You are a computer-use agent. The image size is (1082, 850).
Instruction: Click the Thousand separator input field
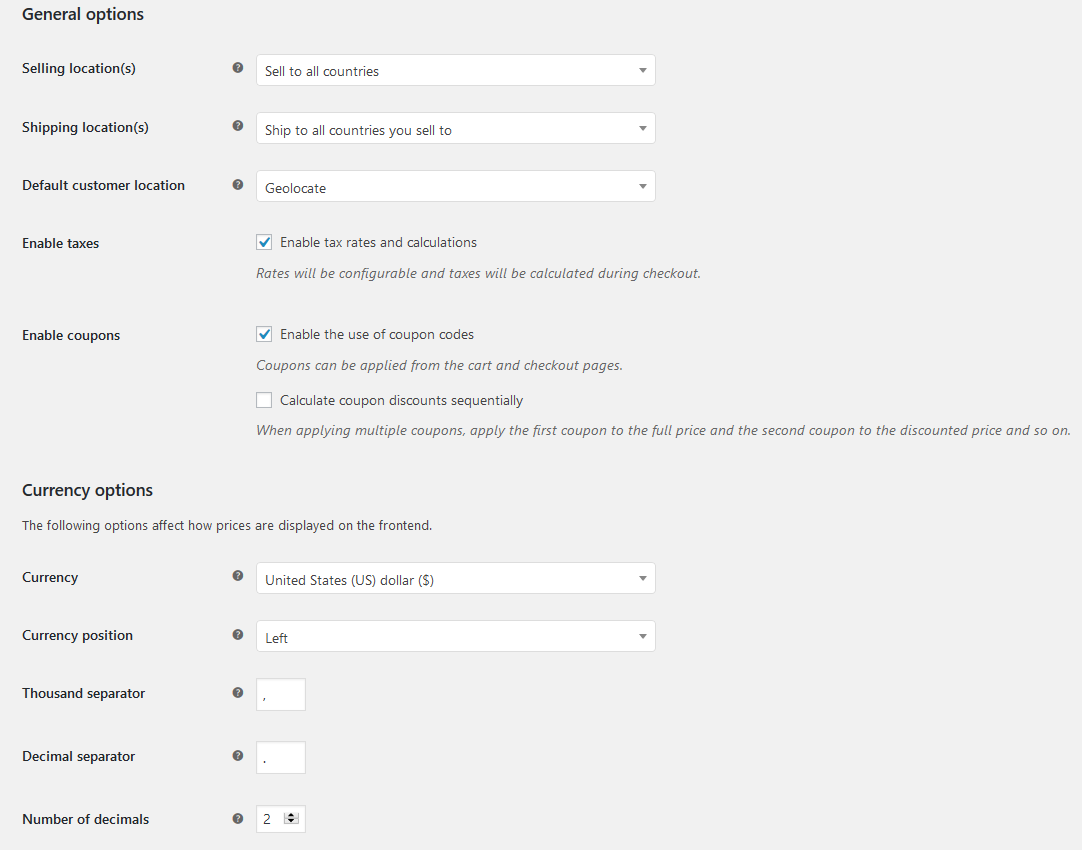(x=281, y=694)
